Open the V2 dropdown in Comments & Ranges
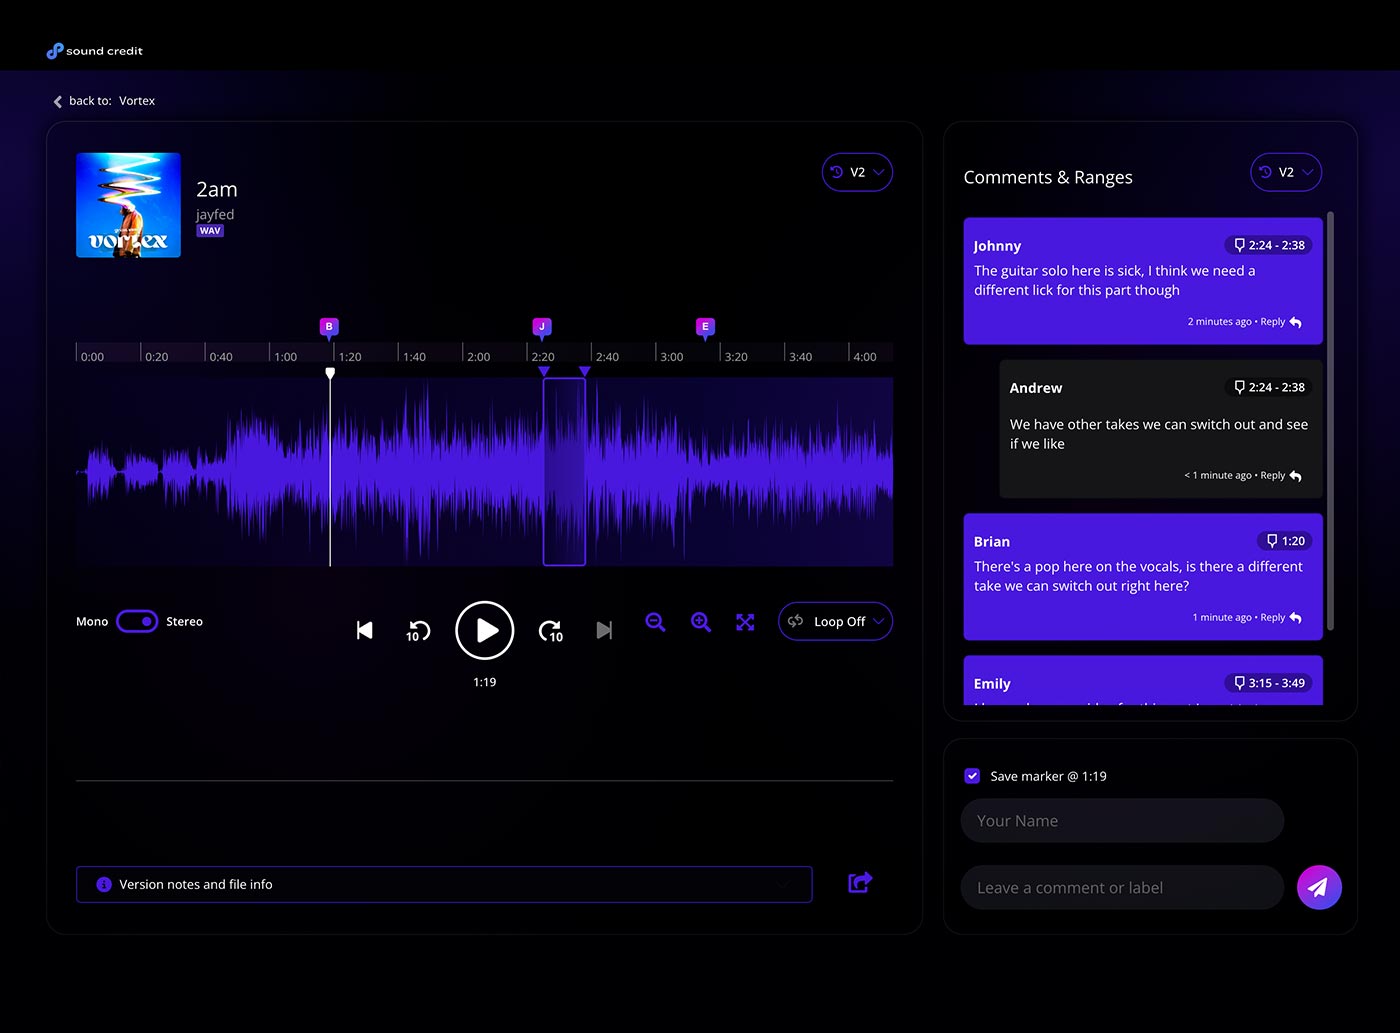1400x1033 pixels. pyautogui.click(x=1286, y=172)
